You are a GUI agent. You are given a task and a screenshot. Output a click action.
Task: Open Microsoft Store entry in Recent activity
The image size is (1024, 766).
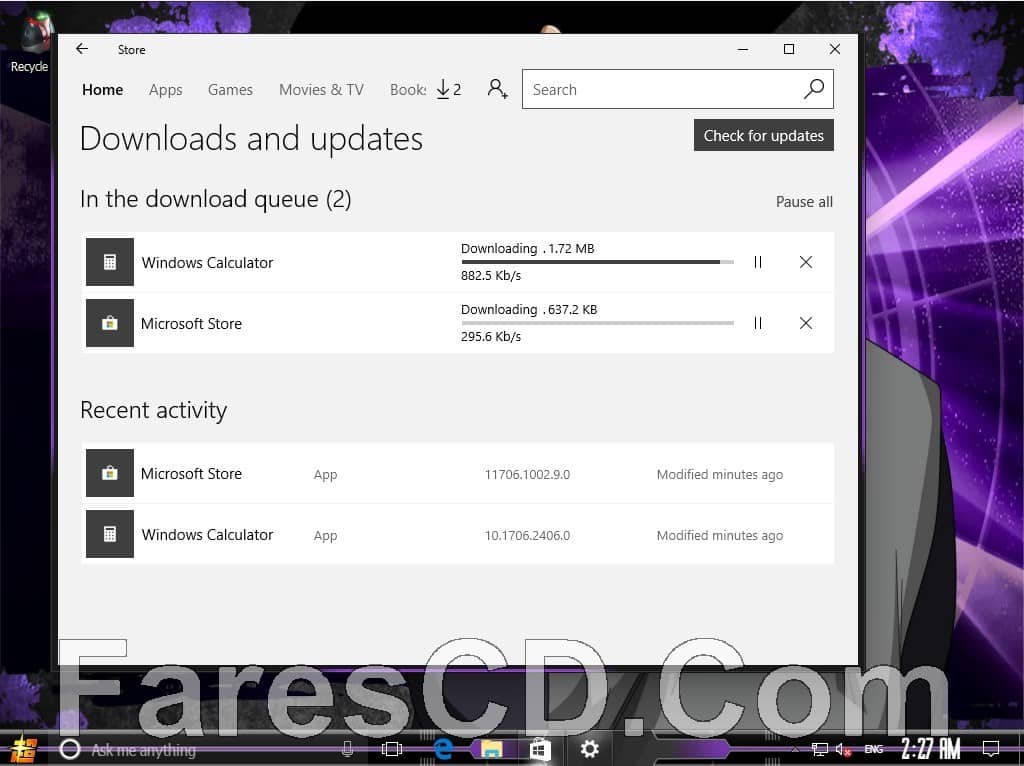click(458, 473)
